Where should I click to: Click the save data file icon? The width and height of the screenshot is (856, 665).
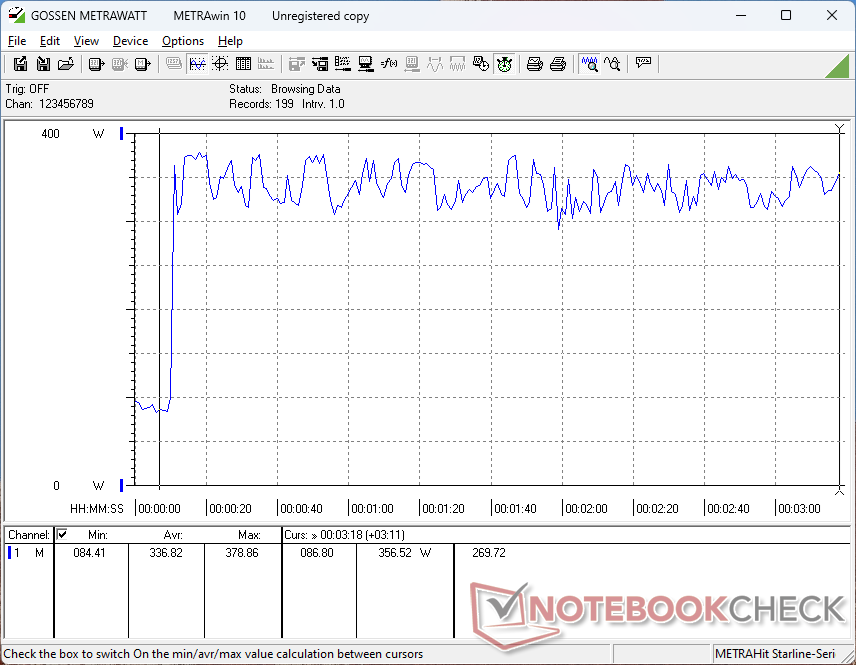[20, 64]
